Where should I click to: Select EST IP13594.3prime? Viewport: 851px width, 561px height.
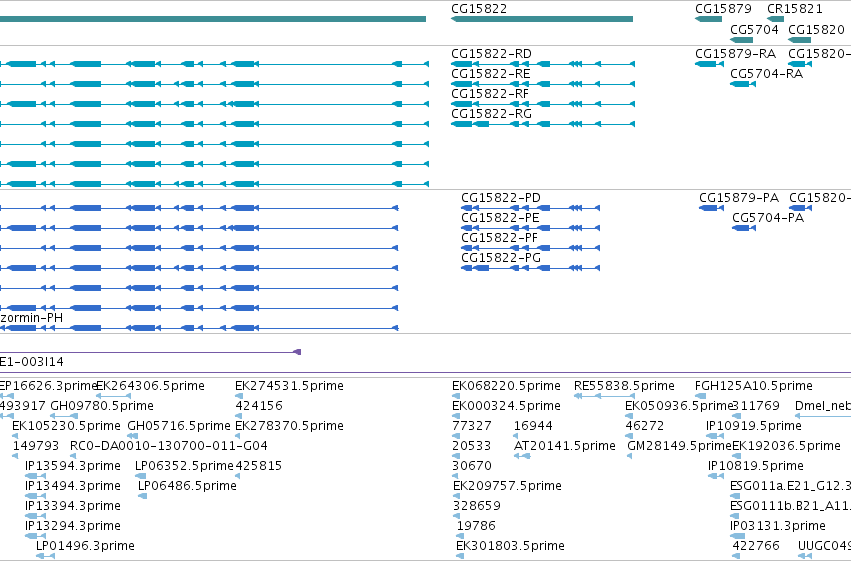pos(73,466)
